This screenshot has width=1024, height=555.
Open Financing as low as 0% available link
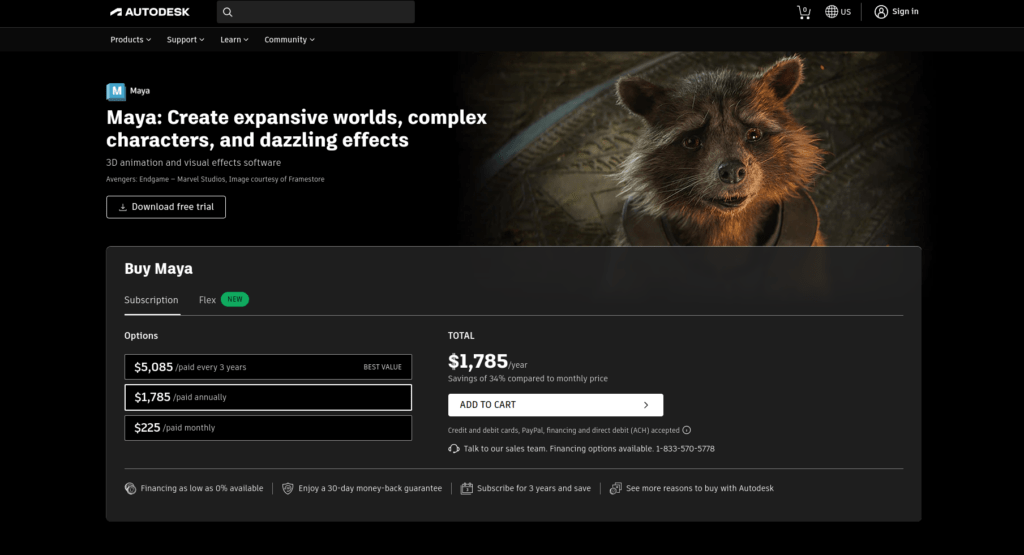(202, 488)
